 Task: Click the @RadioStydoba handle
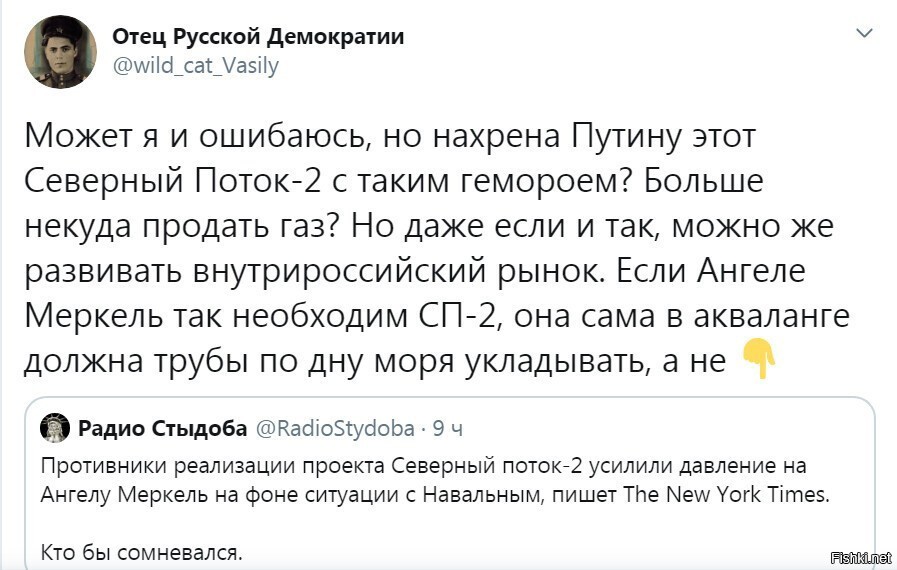pos(335,429)
